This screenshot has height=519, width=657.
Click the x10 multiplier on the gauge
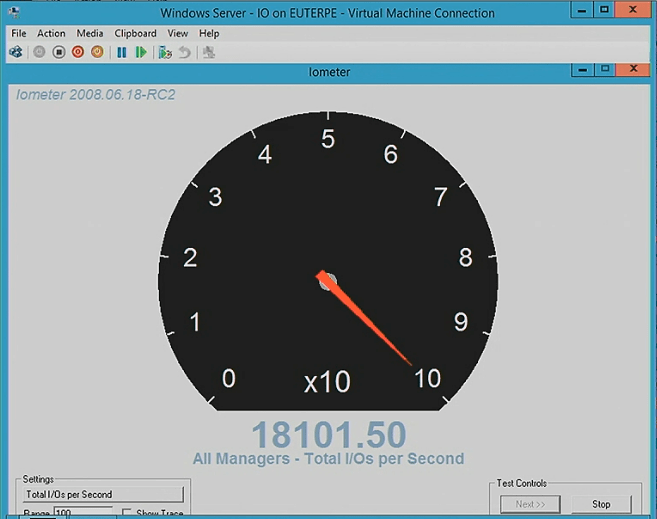click(x=327, y=382)
